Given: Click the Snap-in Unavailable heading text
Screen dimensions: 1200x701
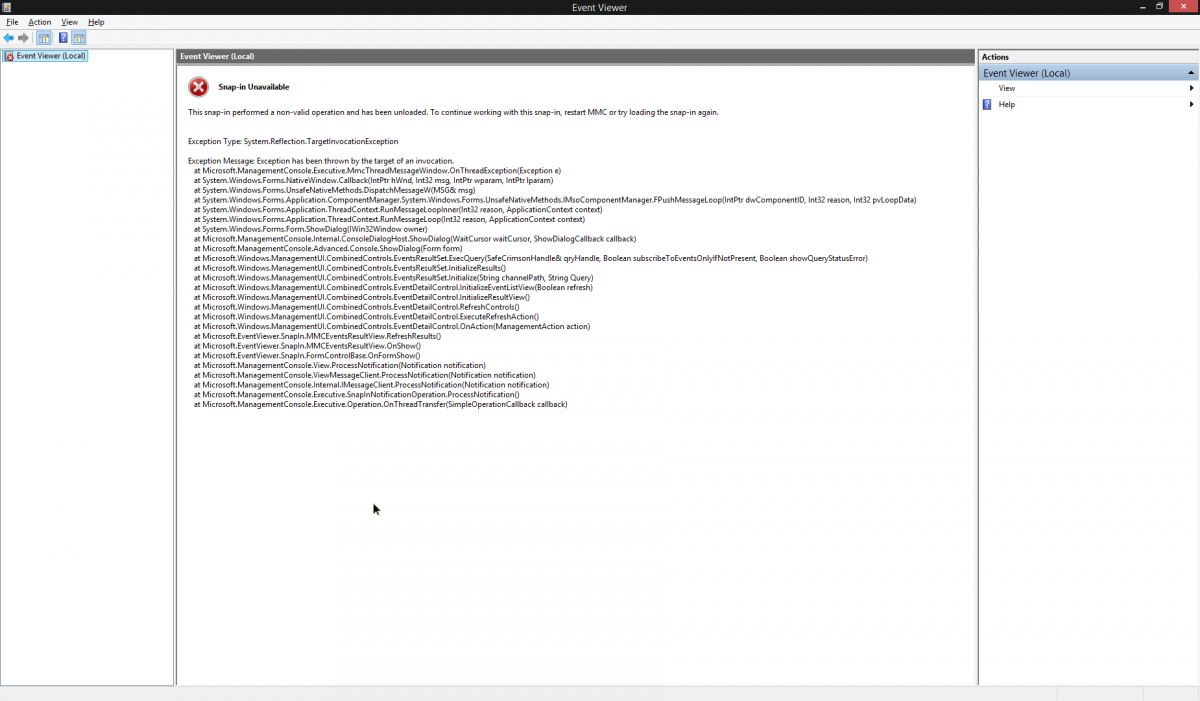Looking at the screenshot, I should coord(254,87).
